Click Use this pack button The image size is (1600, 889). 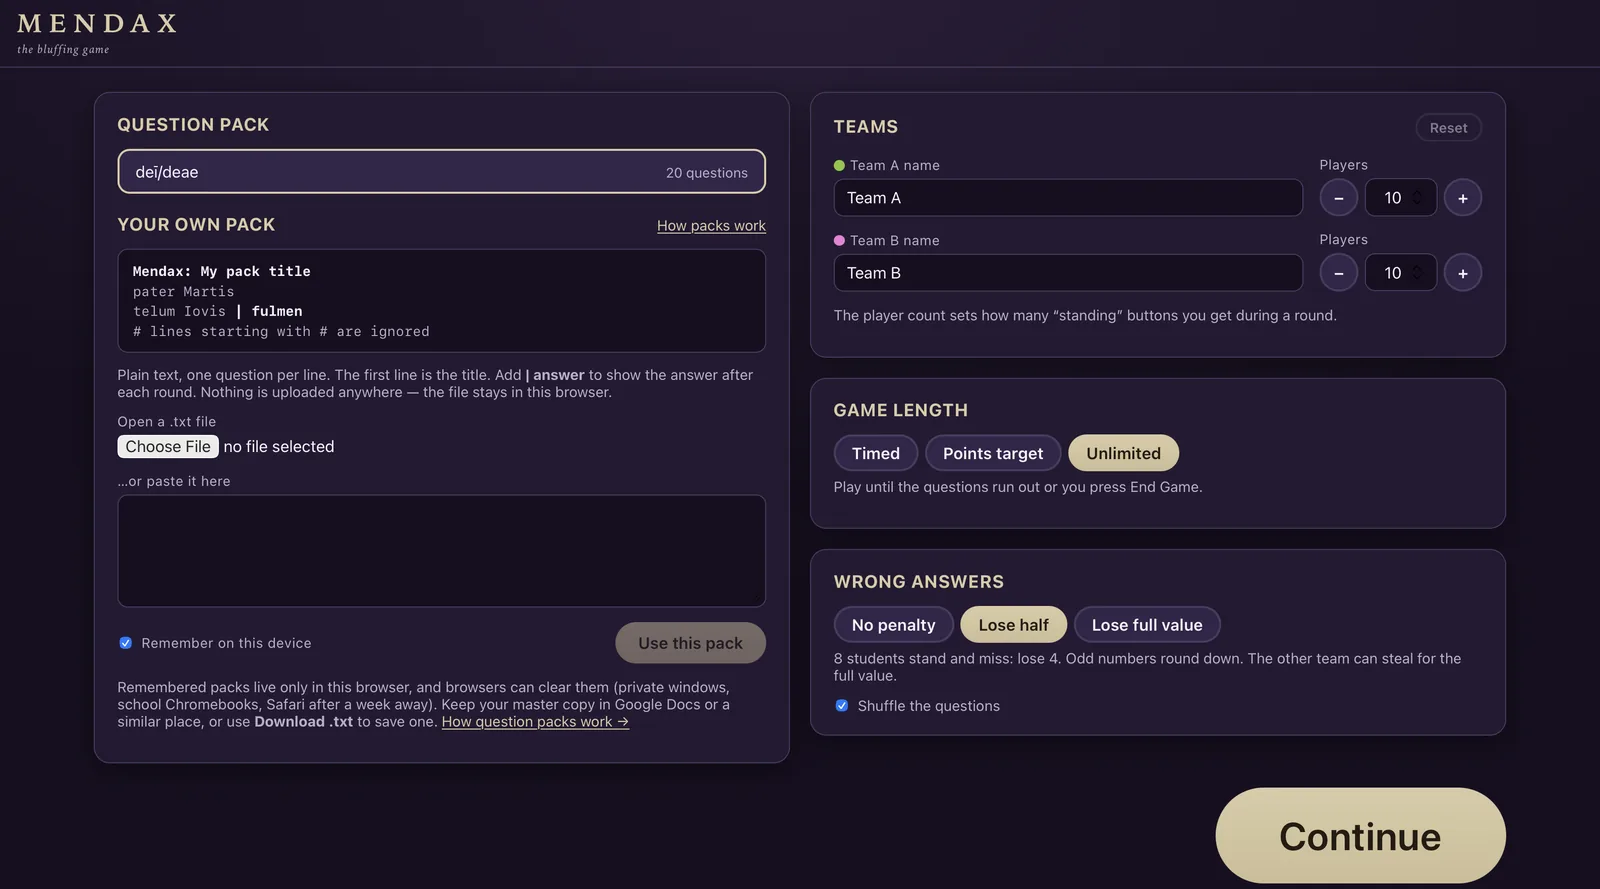[691, 643]
